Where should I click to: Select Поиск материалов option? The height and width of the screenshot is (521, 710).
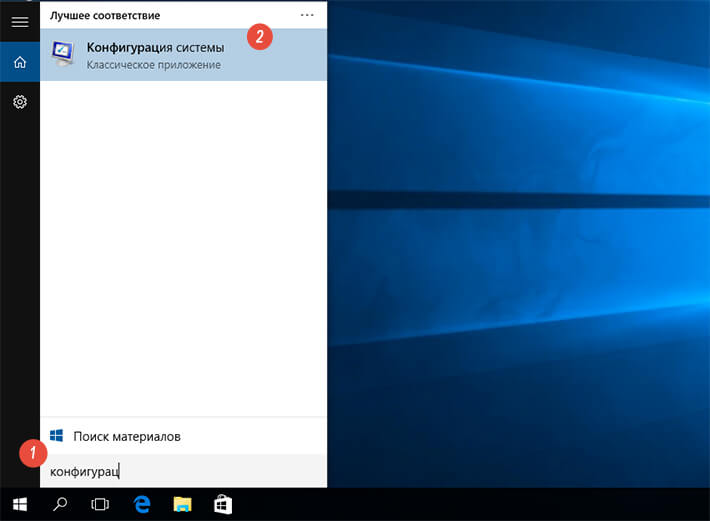(x=127, y=437)
